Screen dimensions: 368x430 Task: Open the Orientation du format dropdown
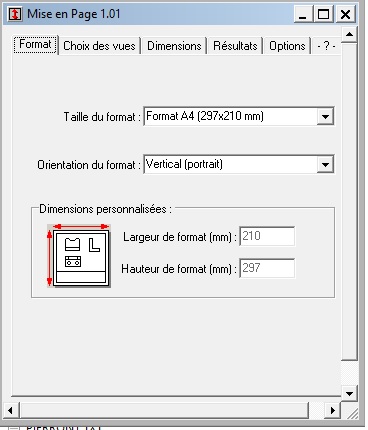(325, 164)
